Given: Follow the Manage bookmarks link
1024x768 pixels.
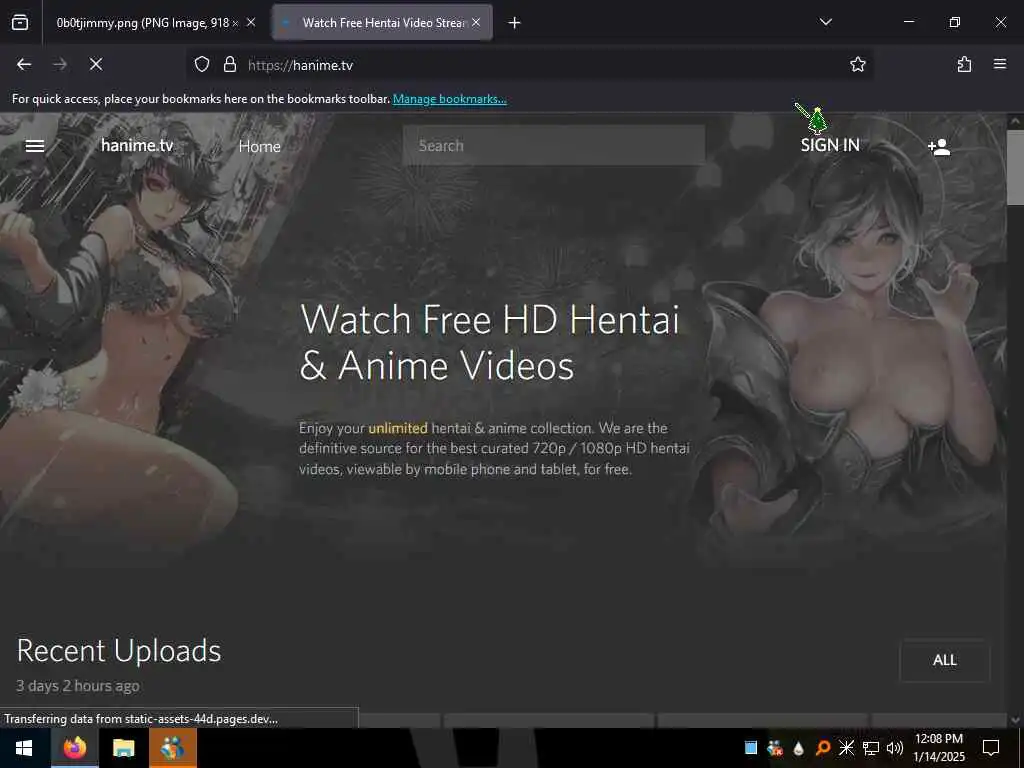Looking at the screenshot, I should [x=449, y=99].
